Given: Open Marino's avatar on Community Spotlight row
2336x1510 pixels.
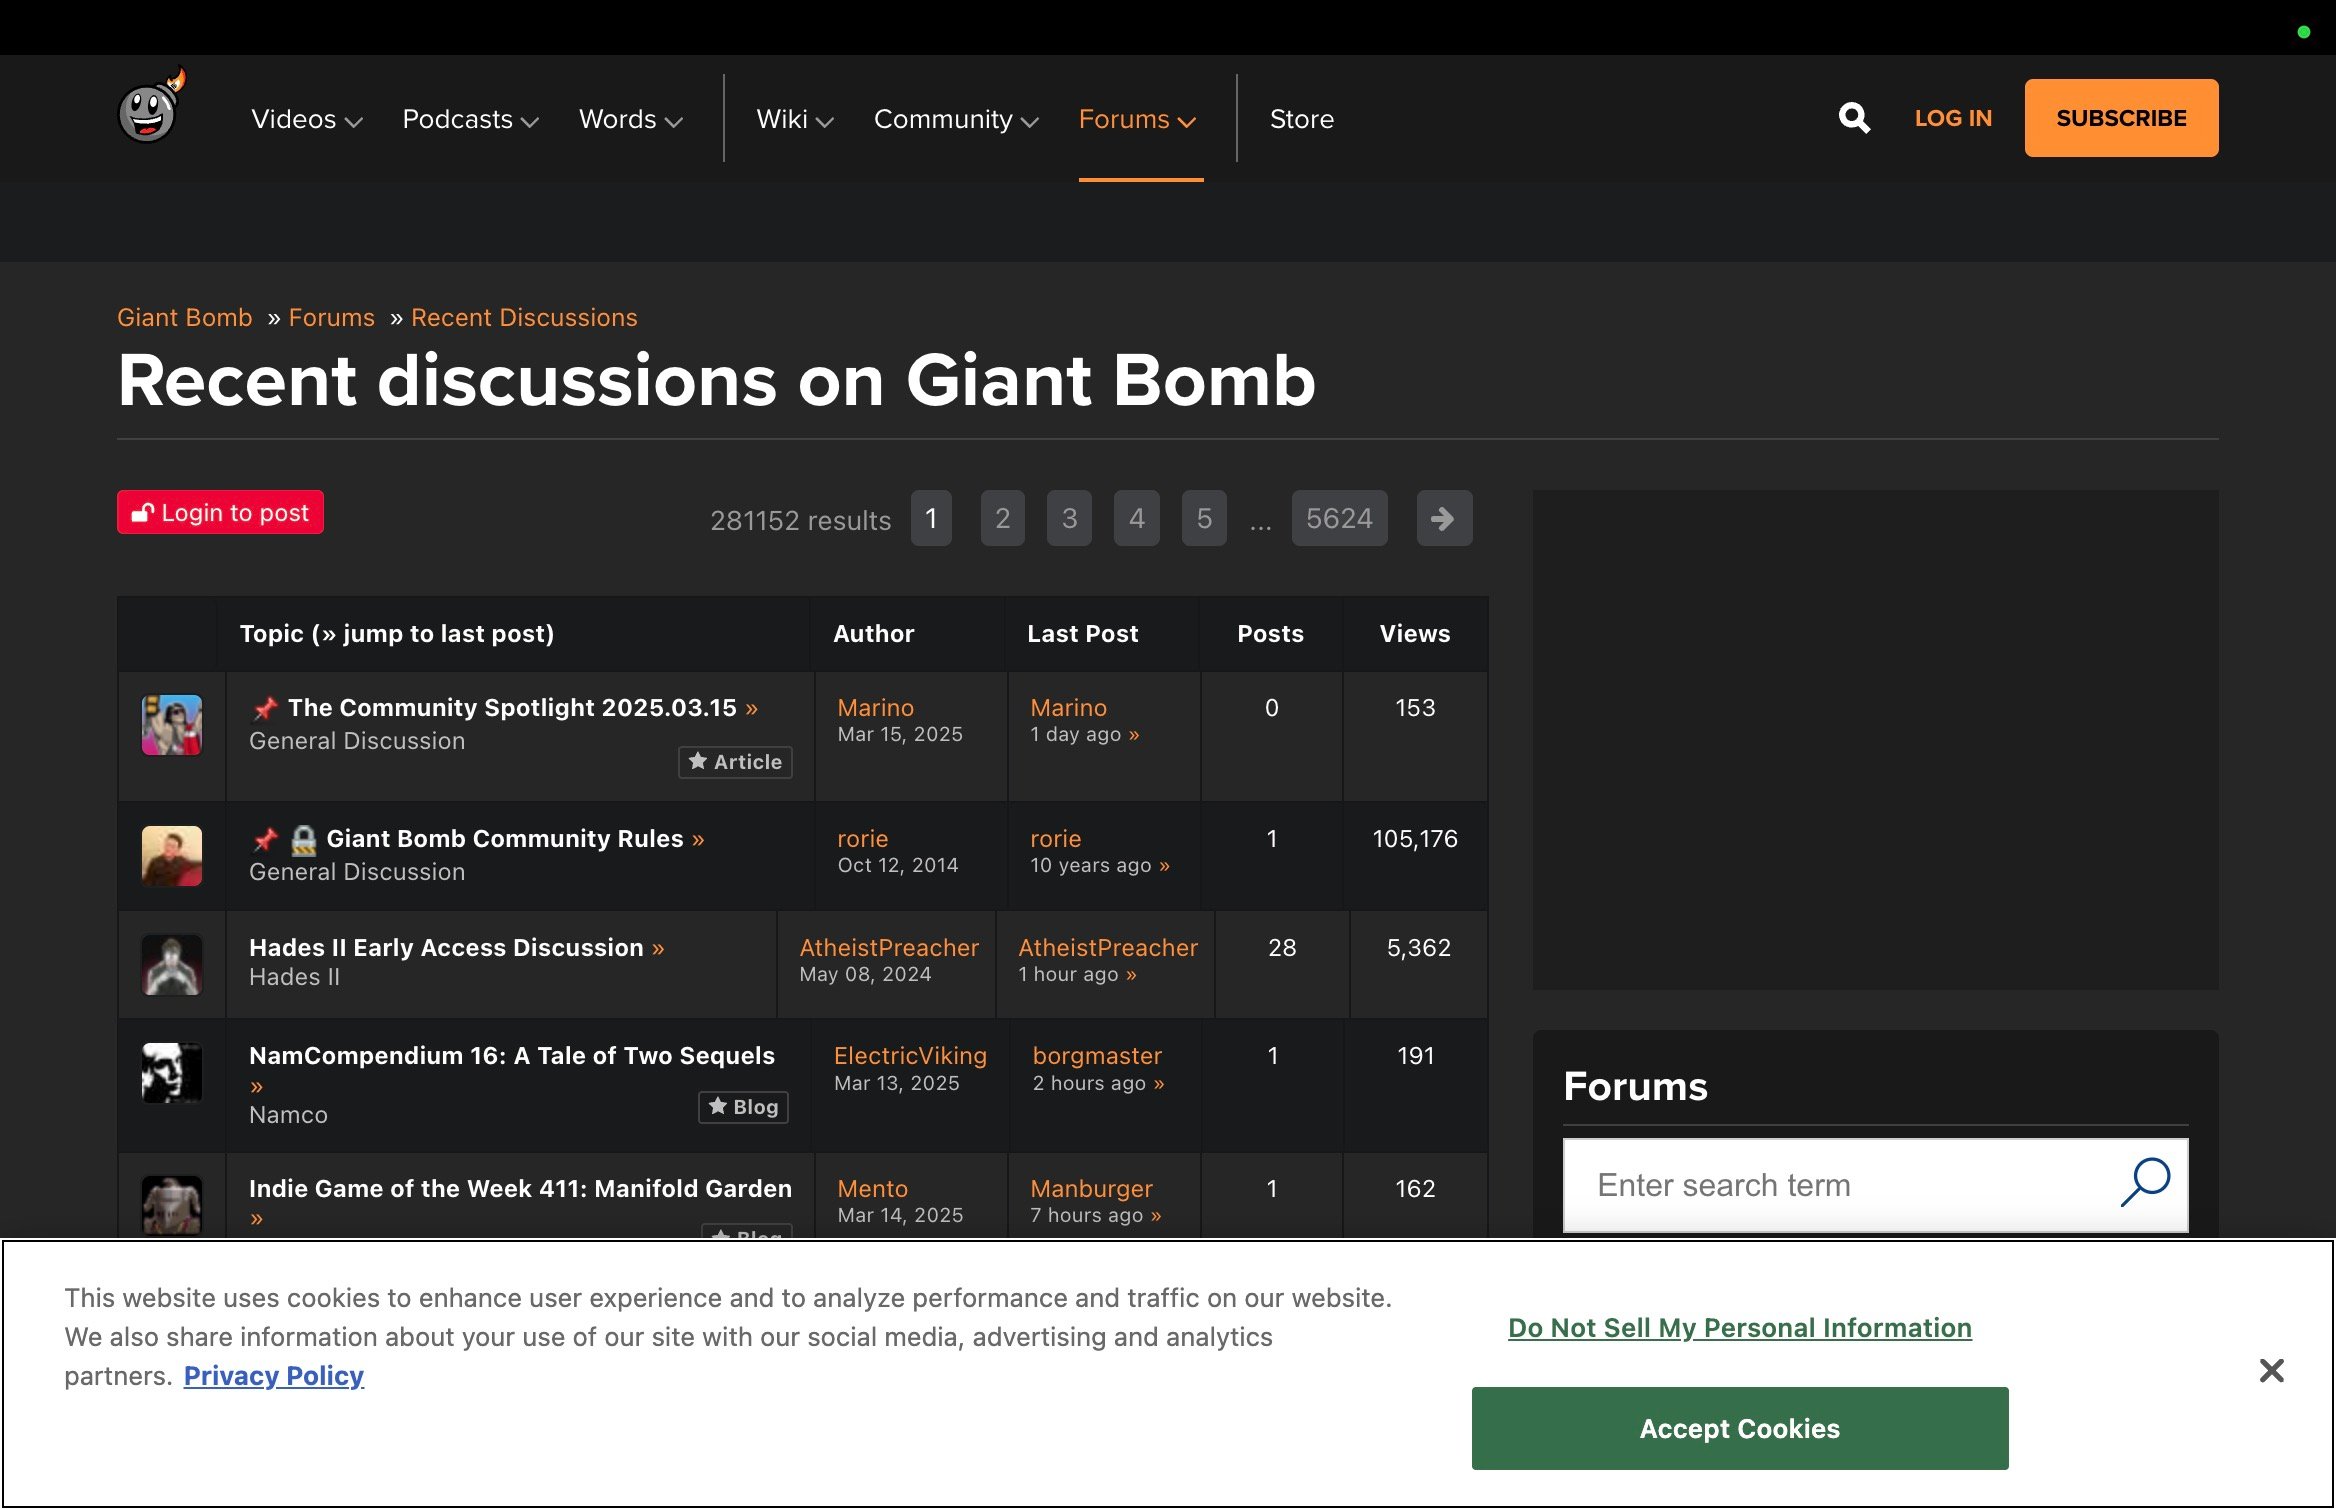Looking at the screenshot, I should (172, 724).
